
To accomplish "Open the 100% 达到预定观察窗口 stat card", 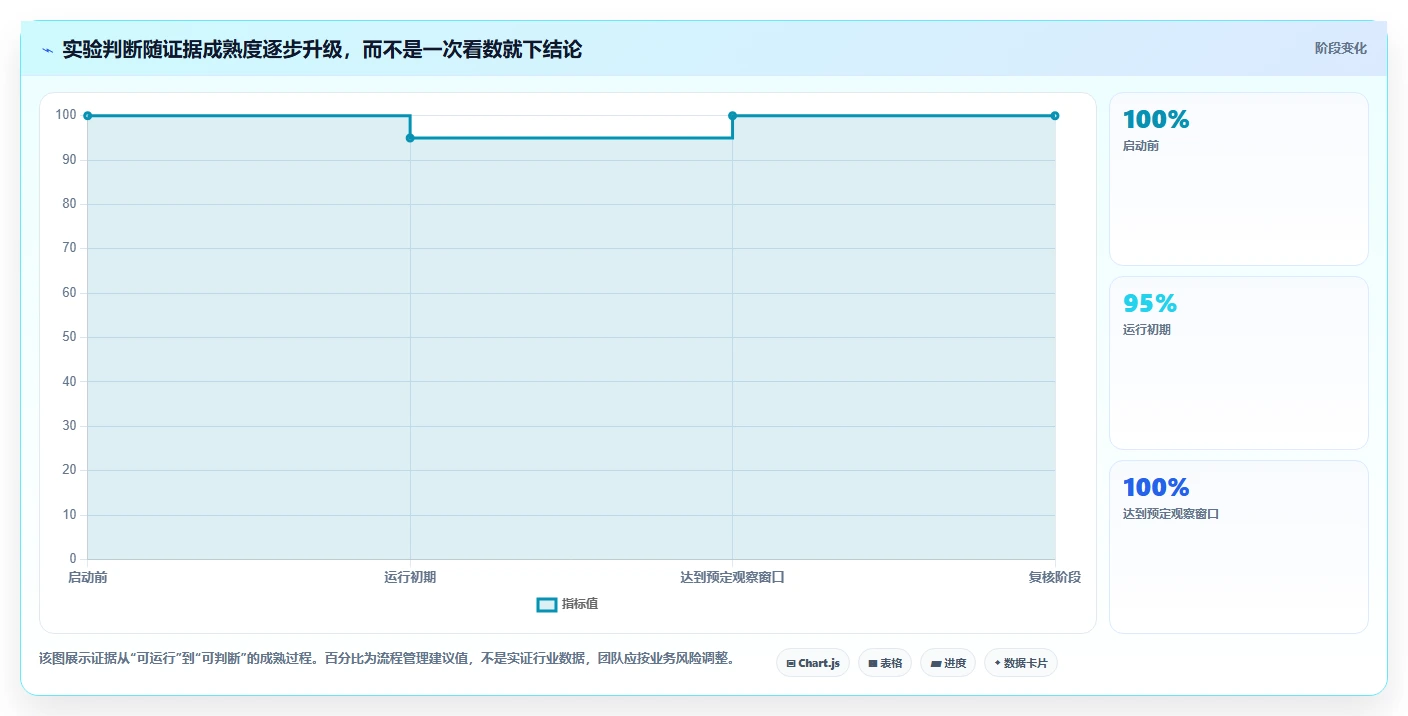I will [x=1238, y=547].
